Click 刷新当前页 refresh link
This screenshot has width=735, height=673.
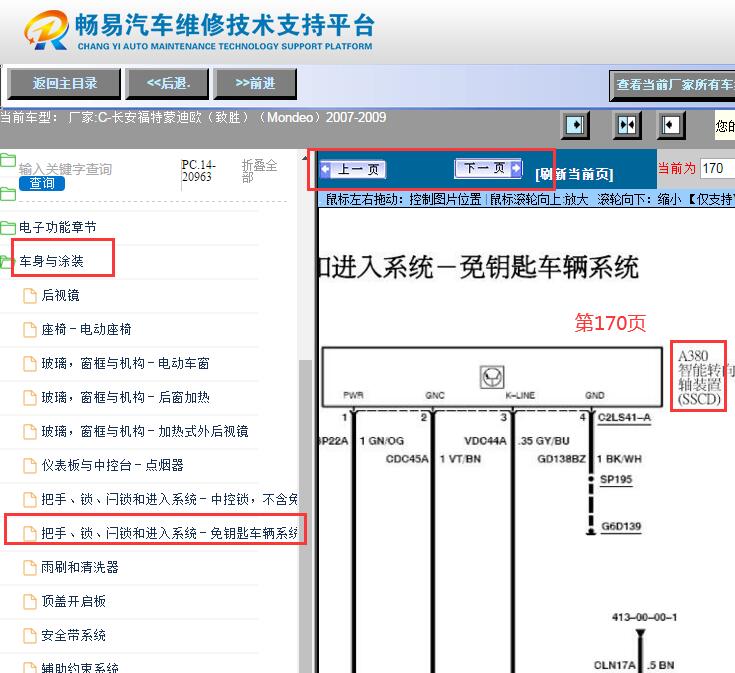click(x=574, y=174)
